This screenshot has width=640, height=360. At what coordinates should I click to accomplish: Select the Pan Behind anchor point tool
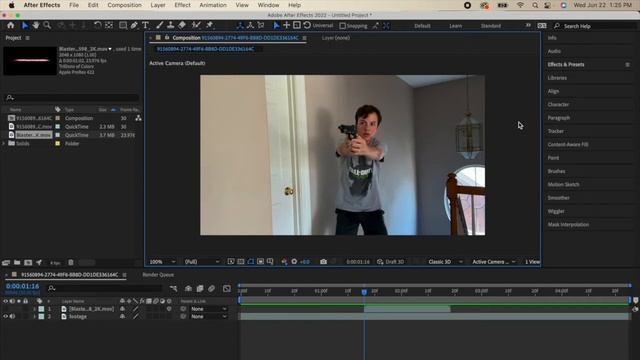(109, 25)
